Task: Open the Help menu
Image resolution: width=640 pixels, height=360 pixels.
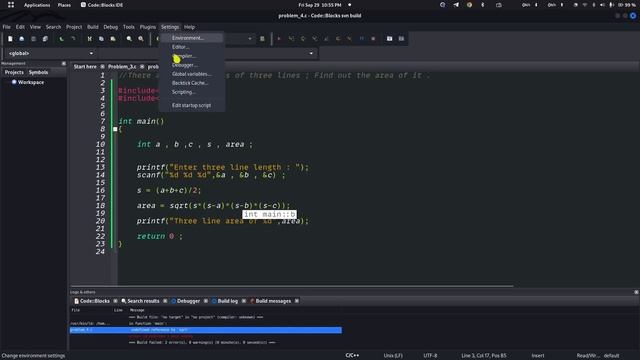Action: tap(189, 27)
